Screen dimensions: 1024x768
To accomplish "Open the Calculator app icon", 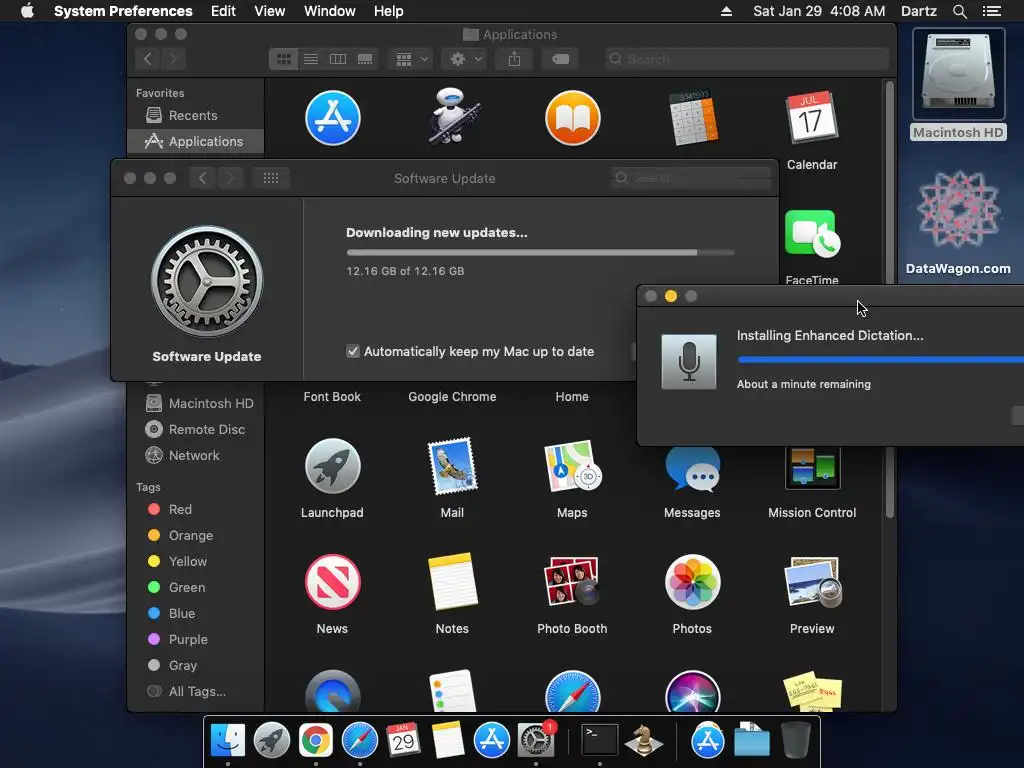I will [x=692, y=118].
